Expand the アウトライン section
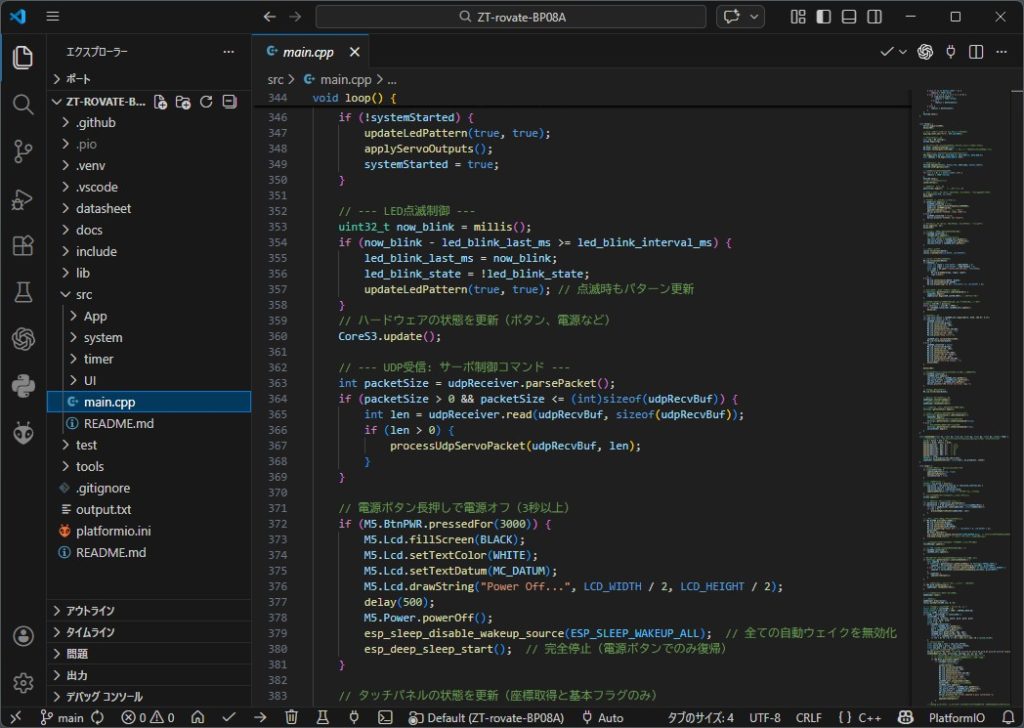Screen dimensions: 1024x728 90,611
